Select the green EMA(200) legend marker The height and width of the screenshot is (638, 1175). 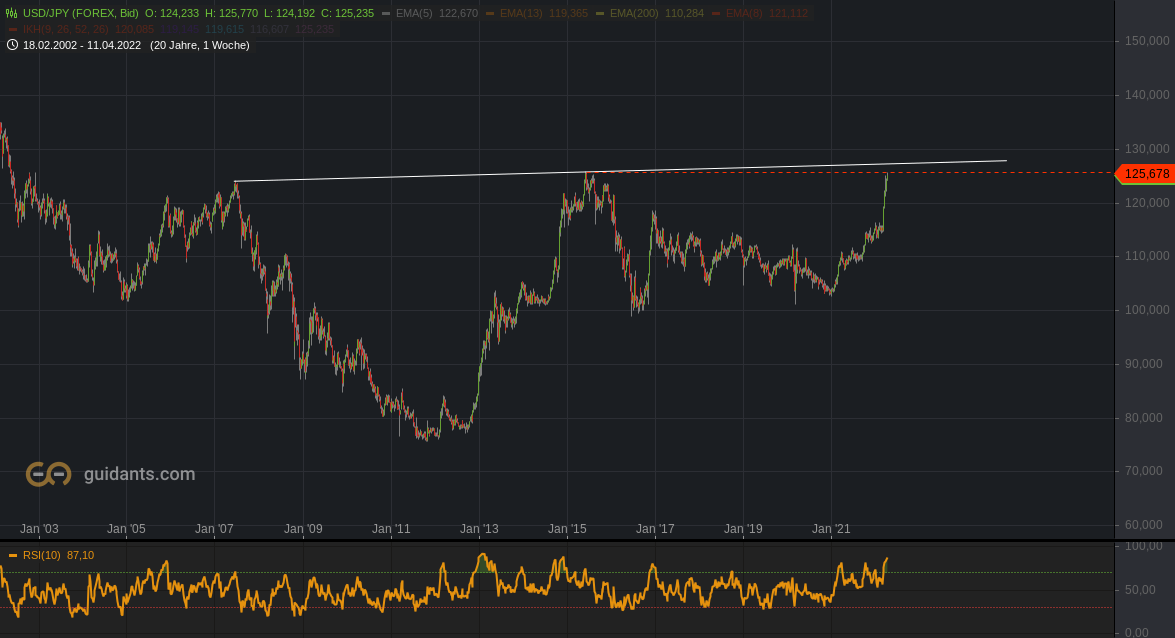click(598, 14)
